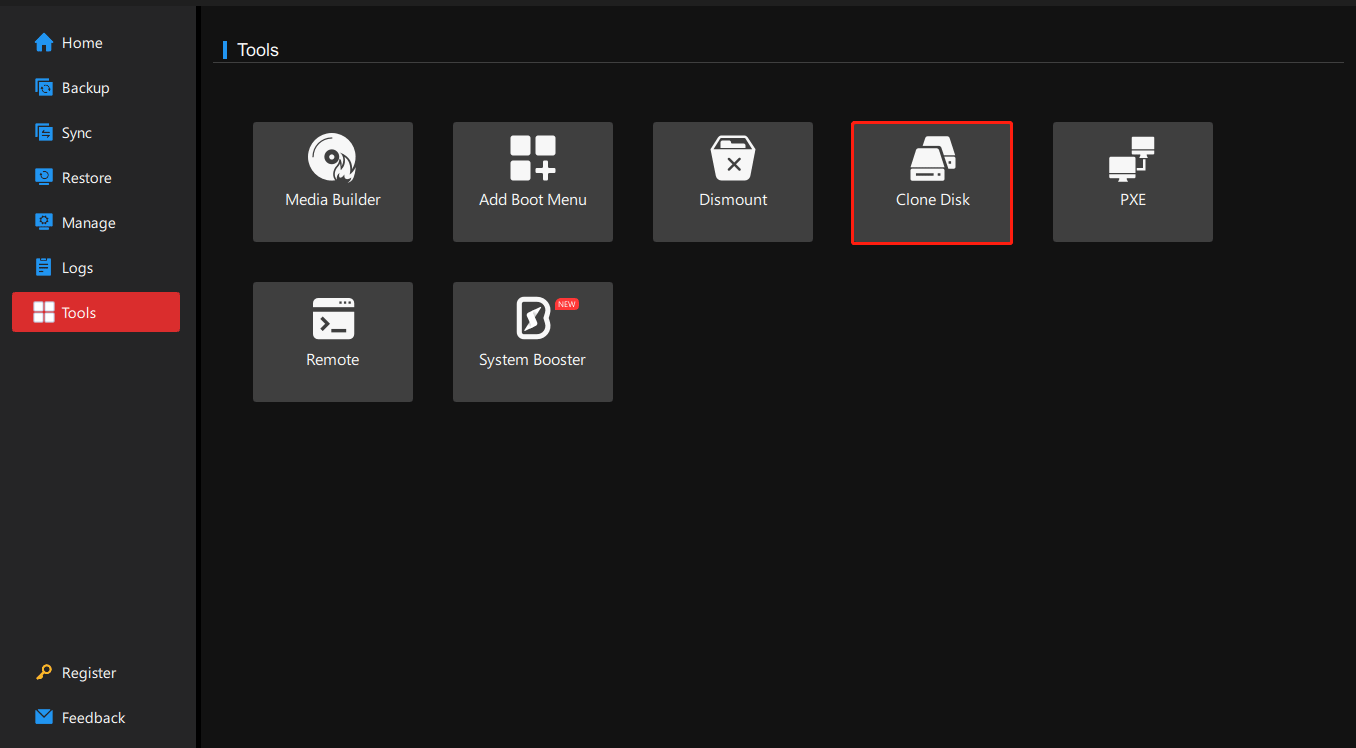The image size is (1356, 748).
Task: Open the Add Boot Menu tile
Action: tap(532, 182)
